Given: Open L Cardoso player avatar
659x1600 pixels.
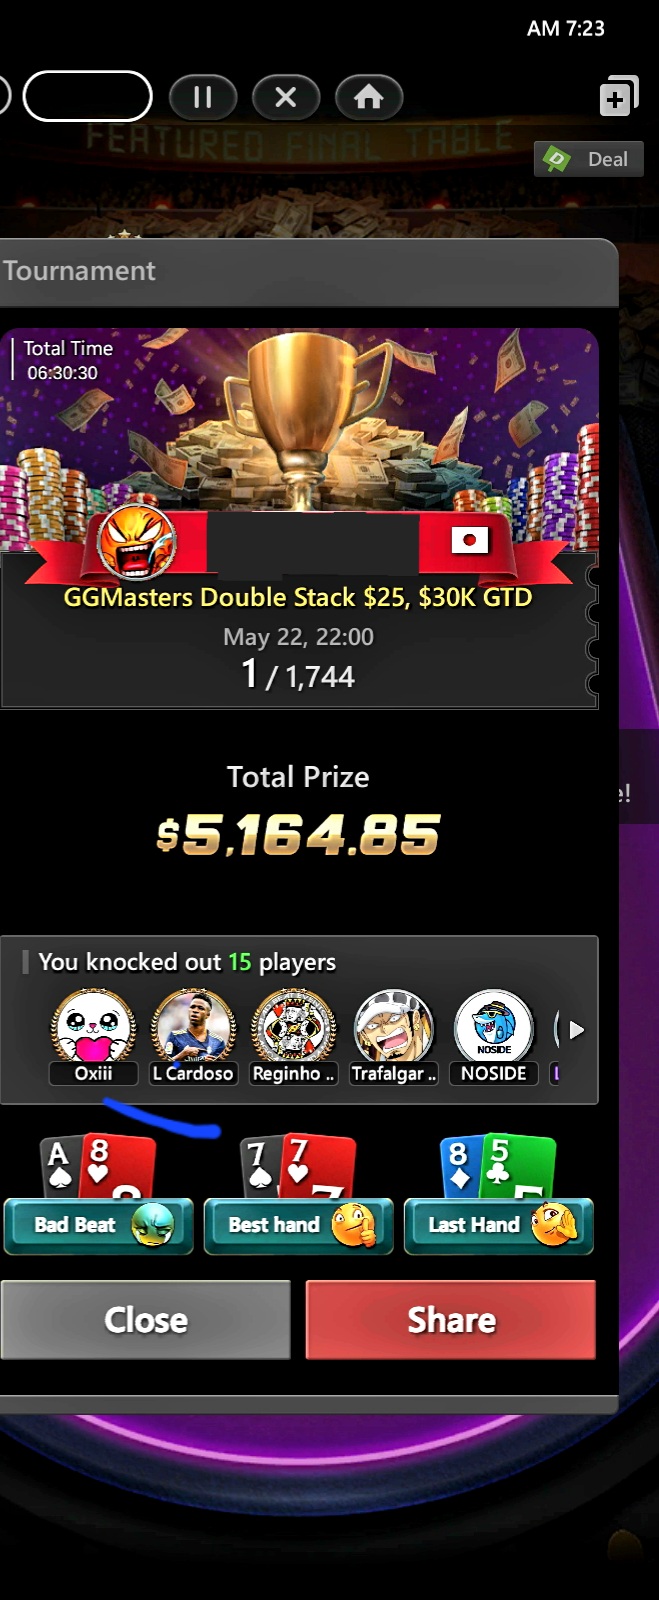Looking at the screenshot, I should point(194,1026).
